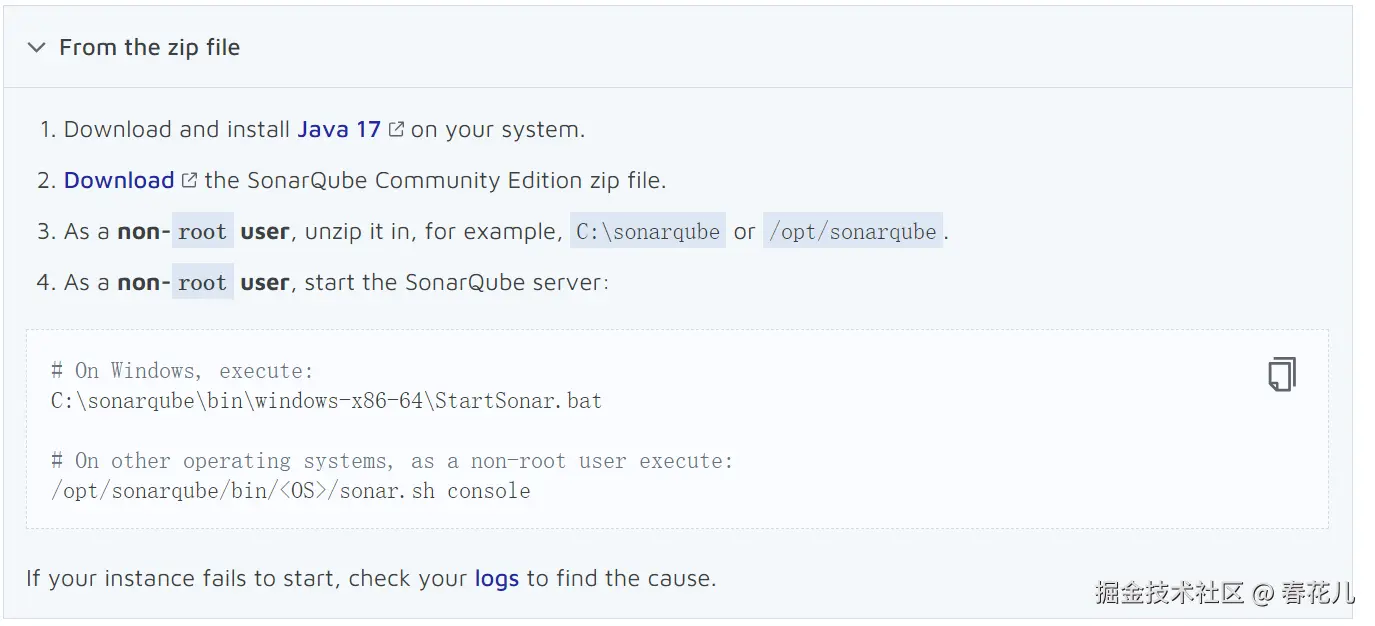This screenshot has width=1375, height=626.
Task: Open the Download link for SonarQube
Action: click(119, 180)
